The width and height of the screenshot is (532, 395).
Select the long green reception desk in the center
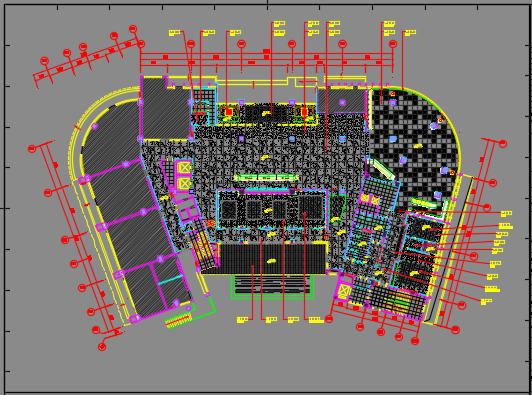click(266, 177)
